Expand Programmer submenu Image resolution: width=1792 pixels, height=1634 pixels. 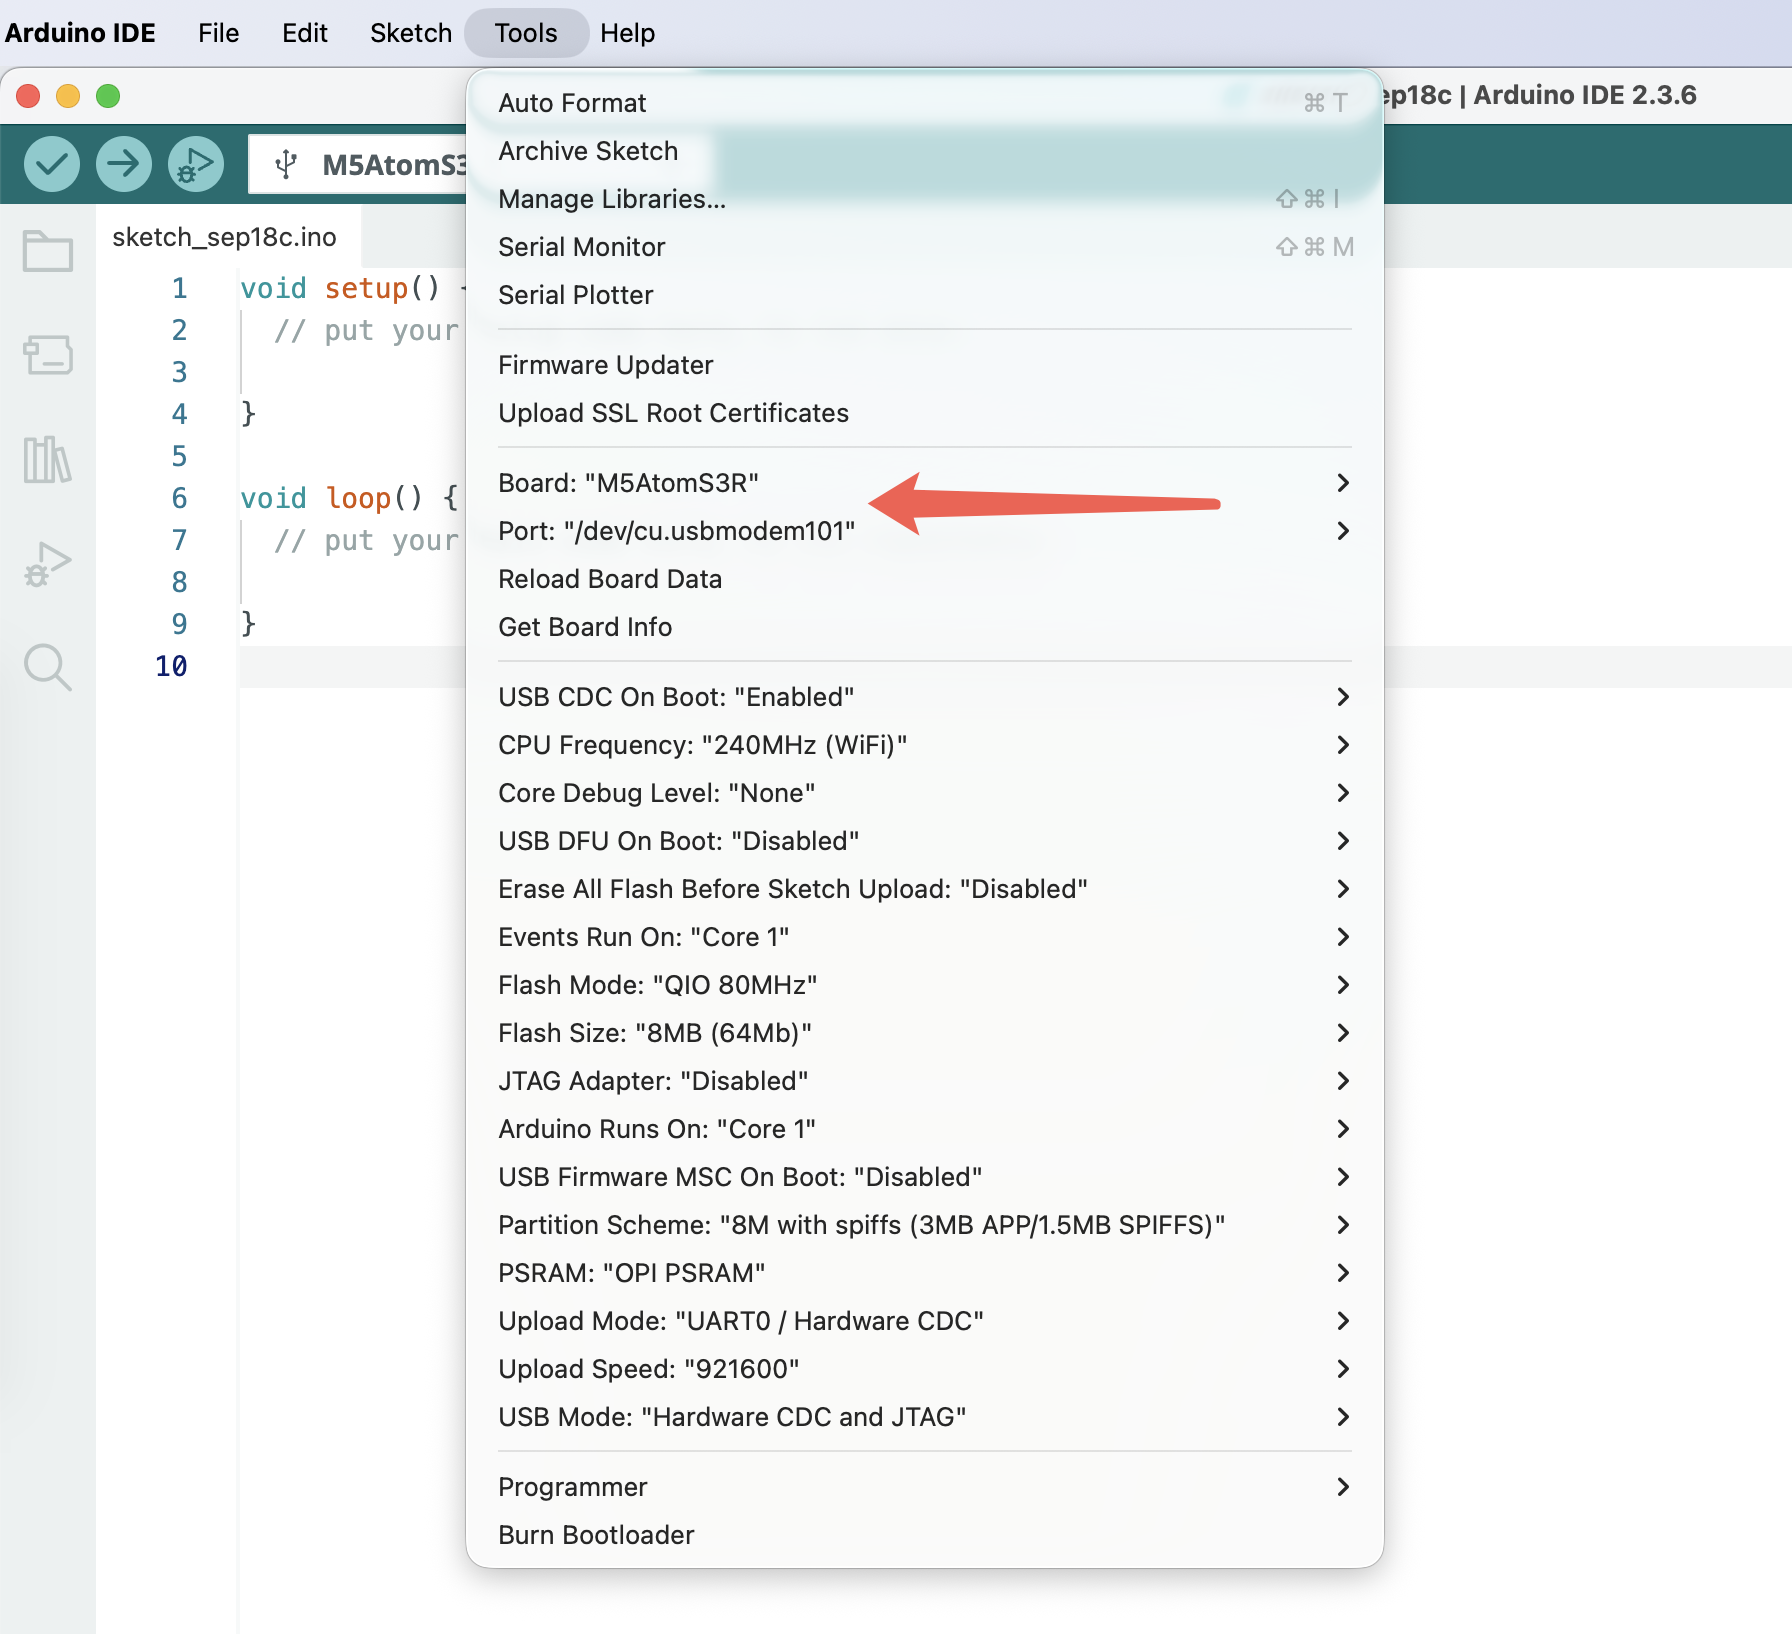(x=925, y=1487)
